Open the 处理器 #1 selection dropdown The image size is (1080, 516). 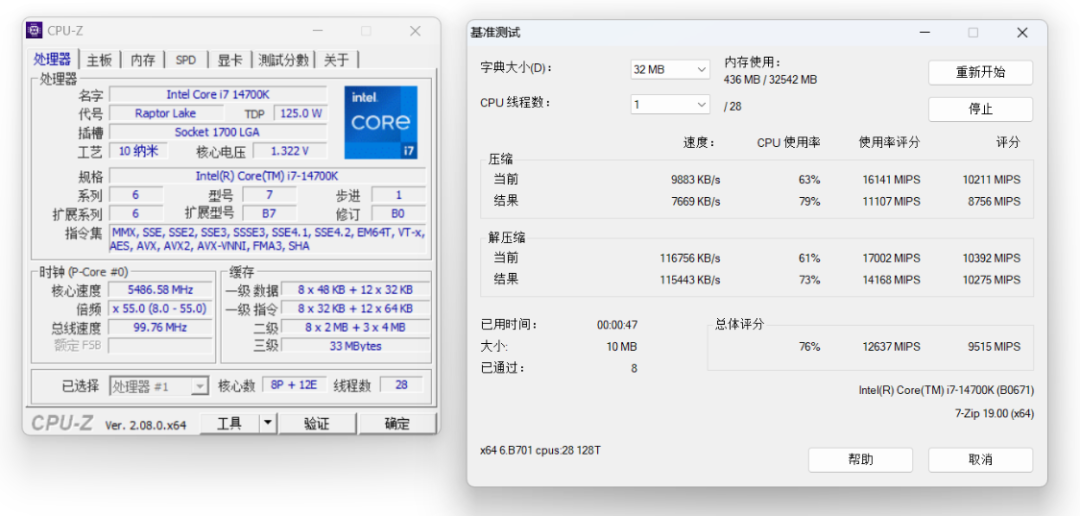158,386
